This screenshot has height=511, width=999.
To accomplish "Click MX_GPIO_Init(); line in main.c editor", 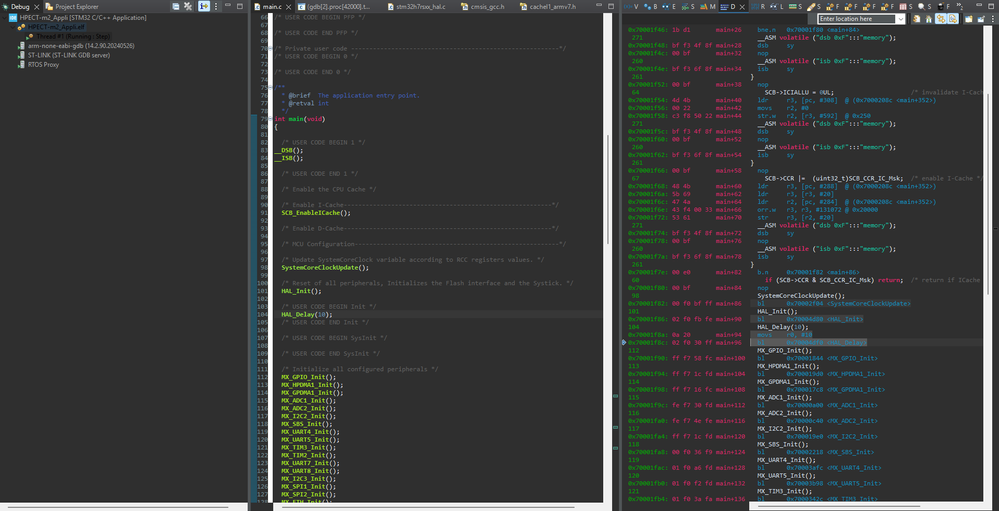I will click(x=308, y=377).
